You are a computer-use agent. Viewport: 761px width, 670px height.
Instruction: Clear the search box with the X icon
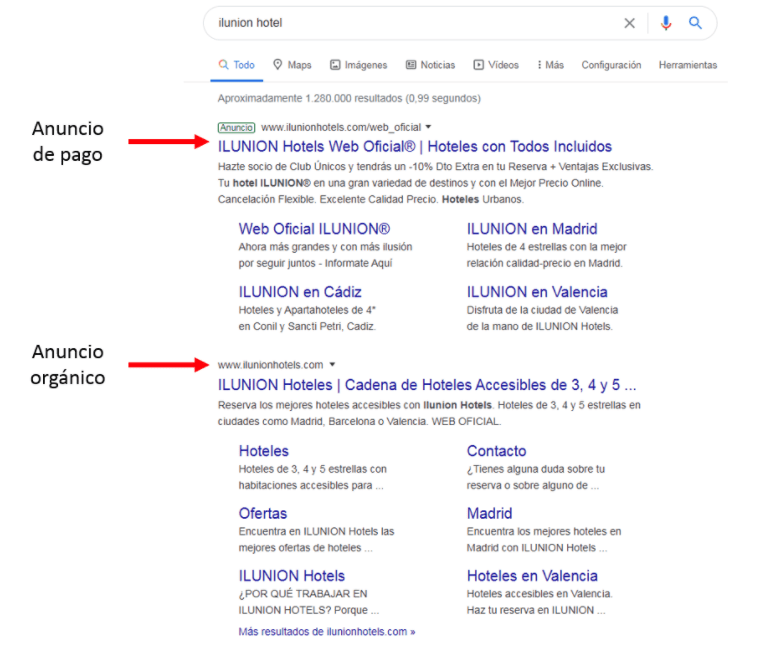coord(629,23)
